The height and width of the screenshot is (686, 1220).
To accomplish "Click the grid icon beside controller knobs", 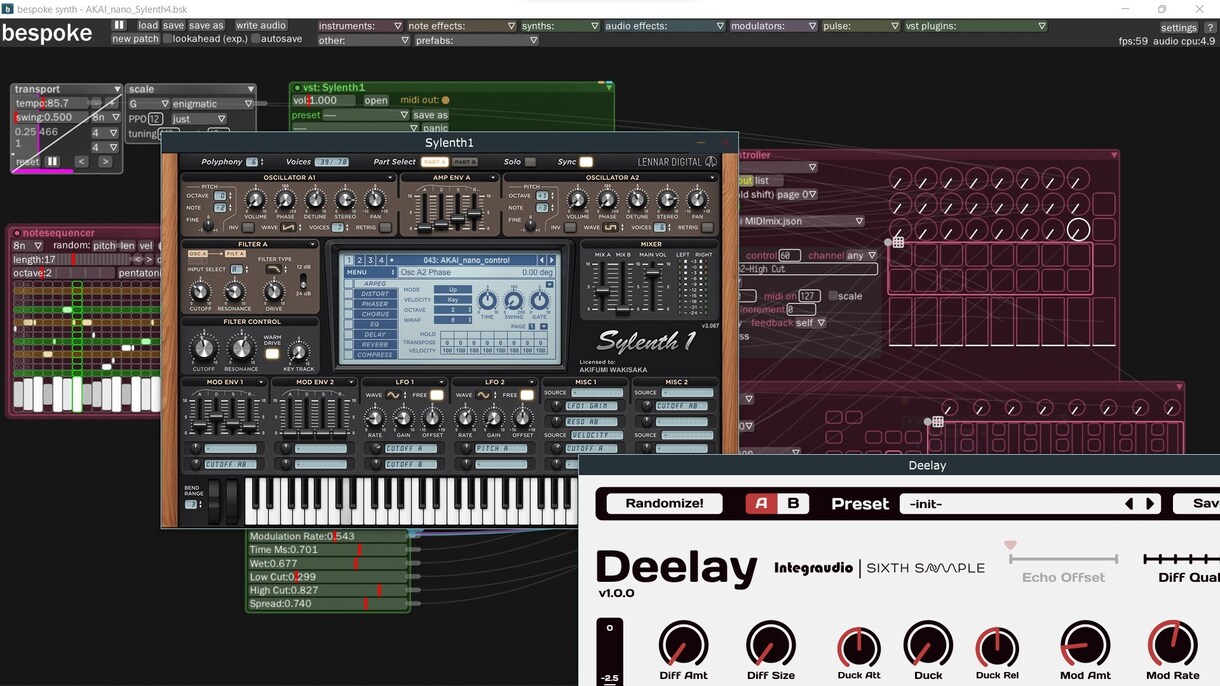I will (898, 242).
